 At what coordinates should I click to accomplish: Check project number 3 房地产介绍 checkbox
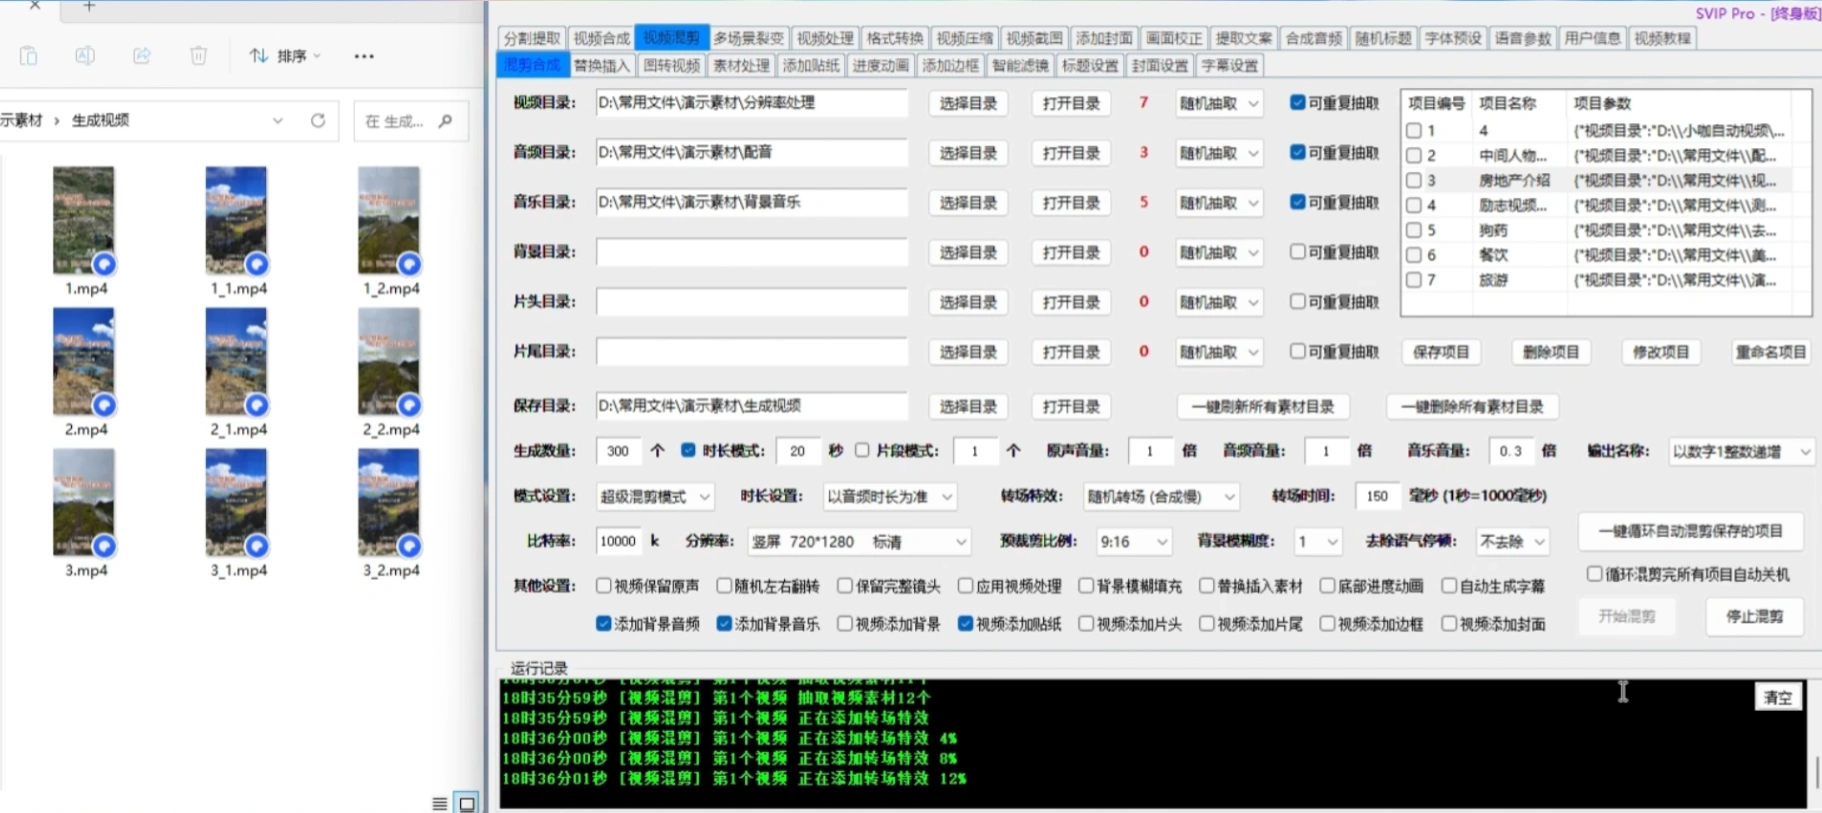point(1413,180)
